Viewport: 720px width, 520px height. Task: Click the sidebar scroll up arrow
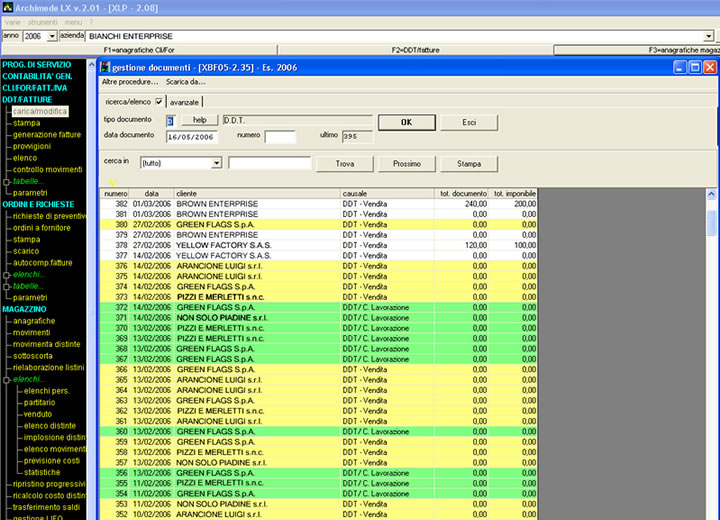pyautogui.click(x=91, y=65)
